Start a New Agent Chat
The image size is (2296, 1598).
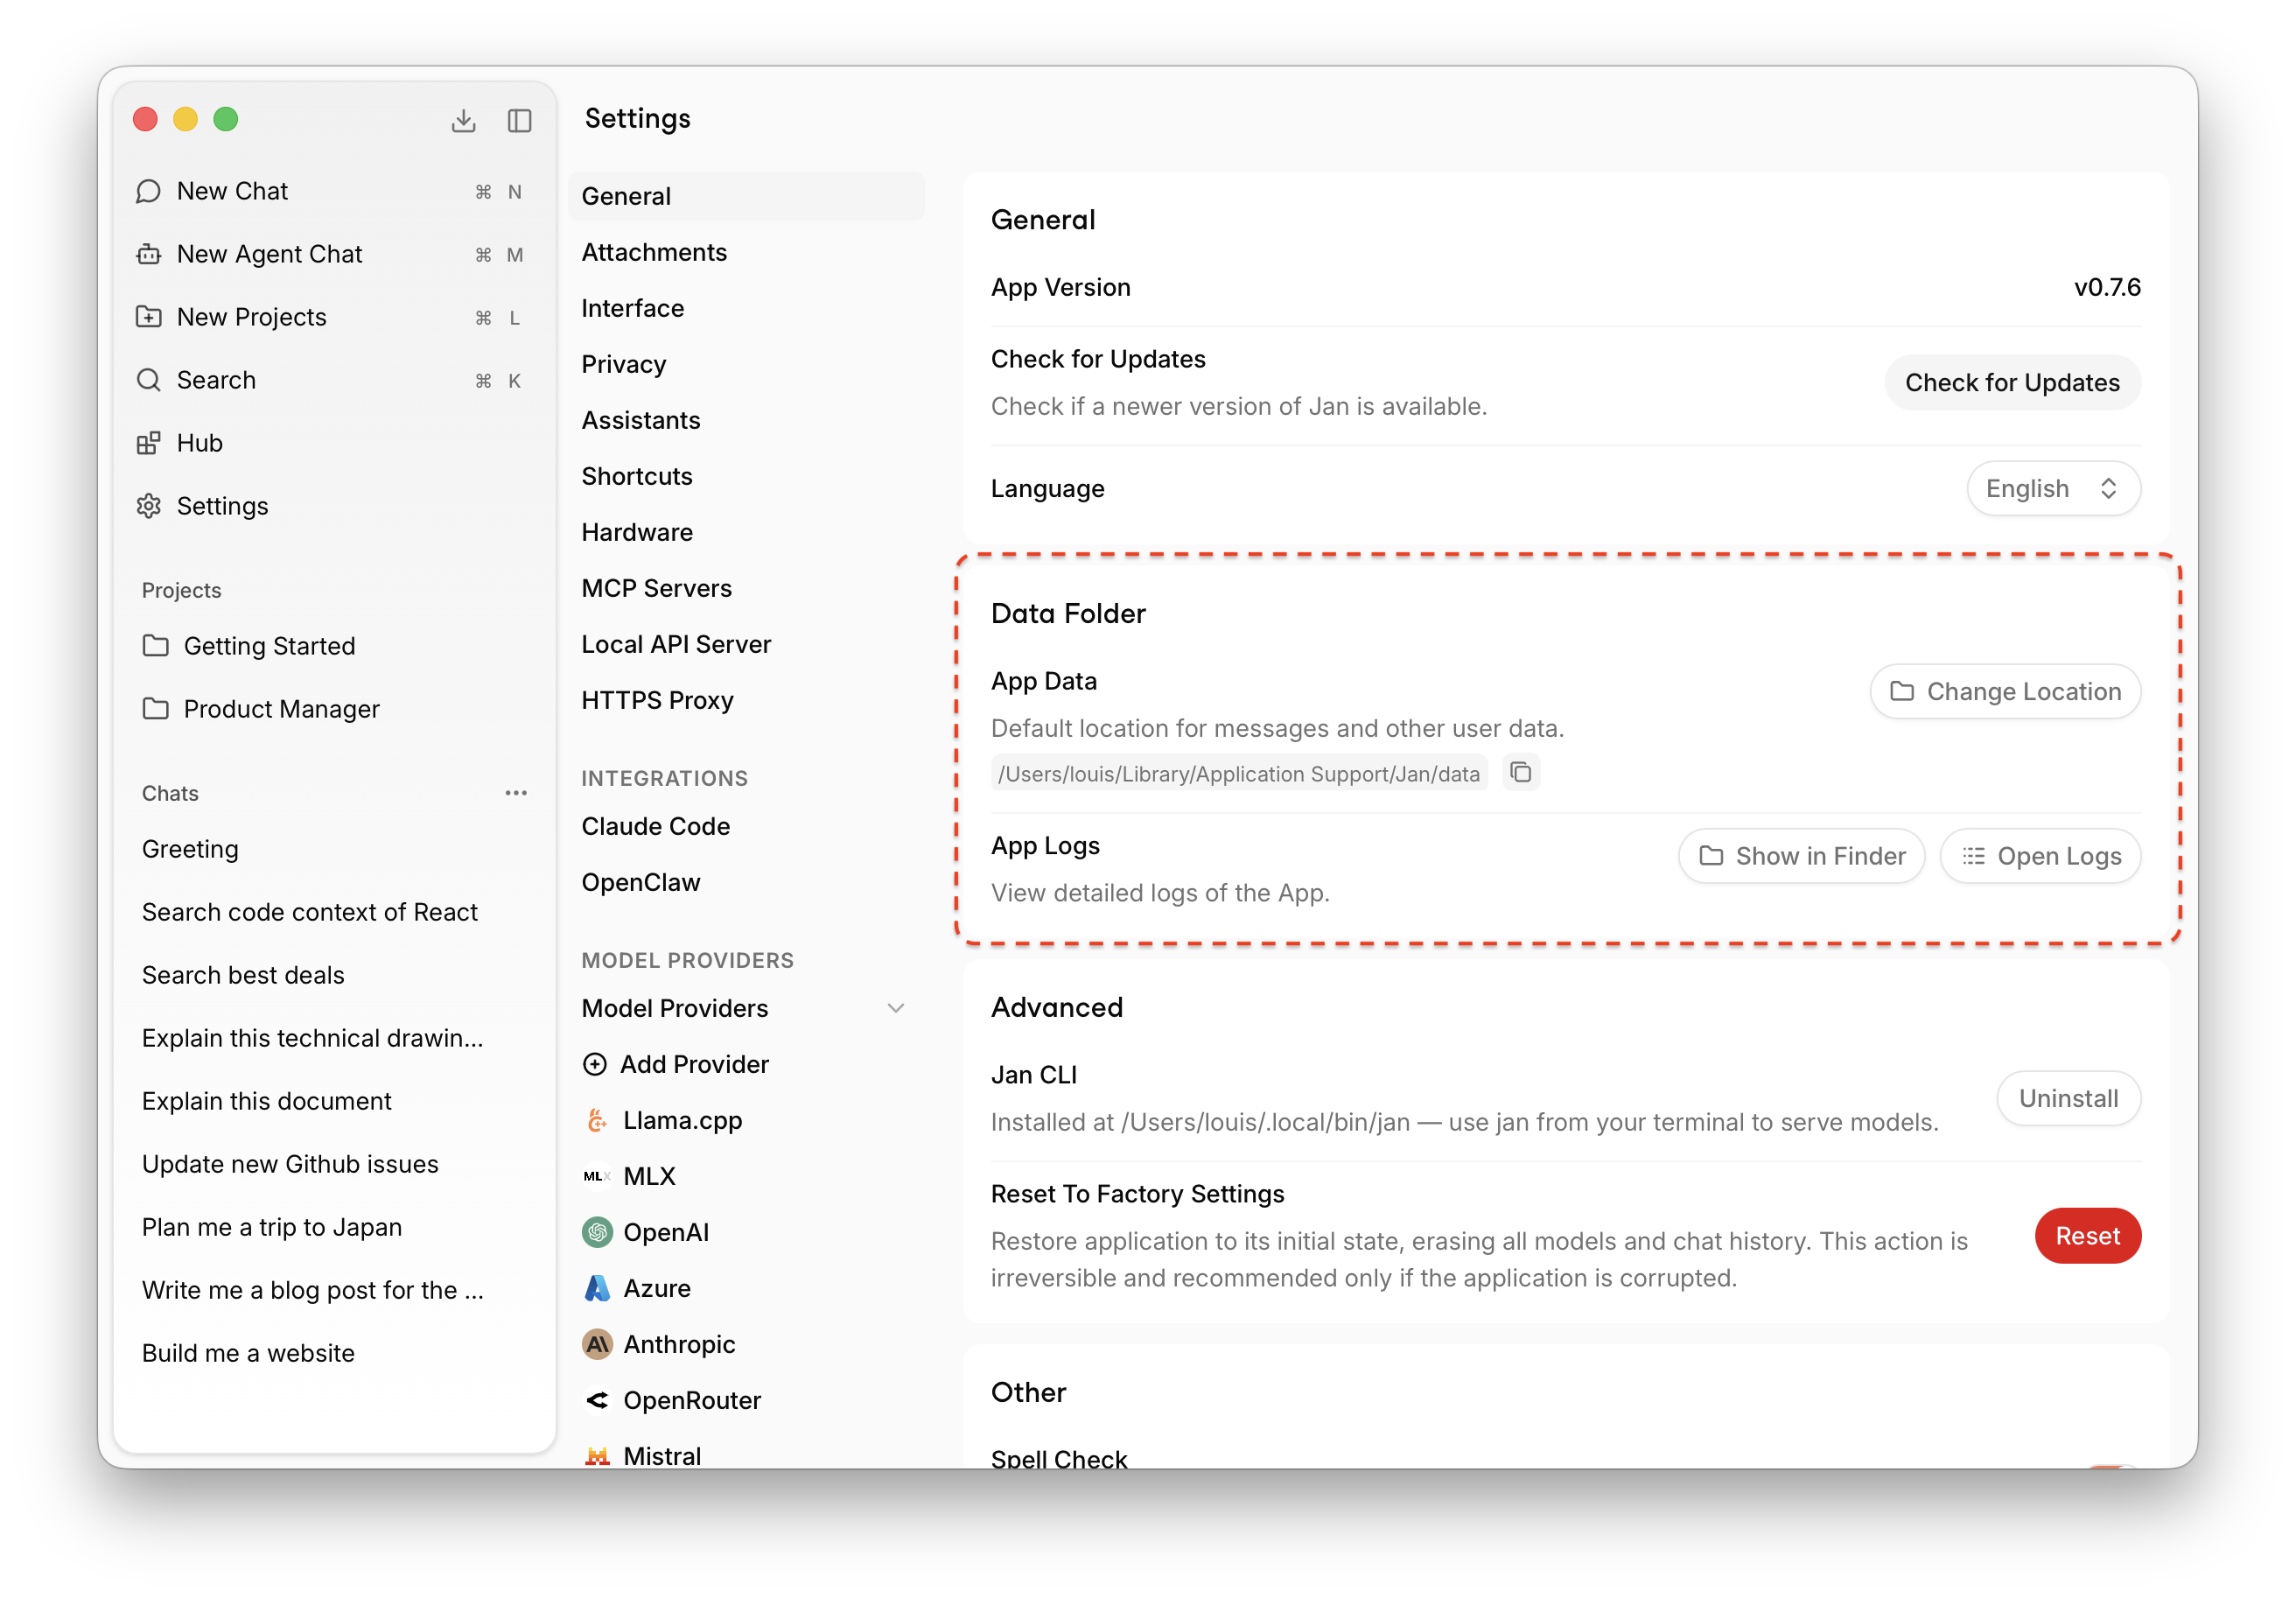[270, 254]
